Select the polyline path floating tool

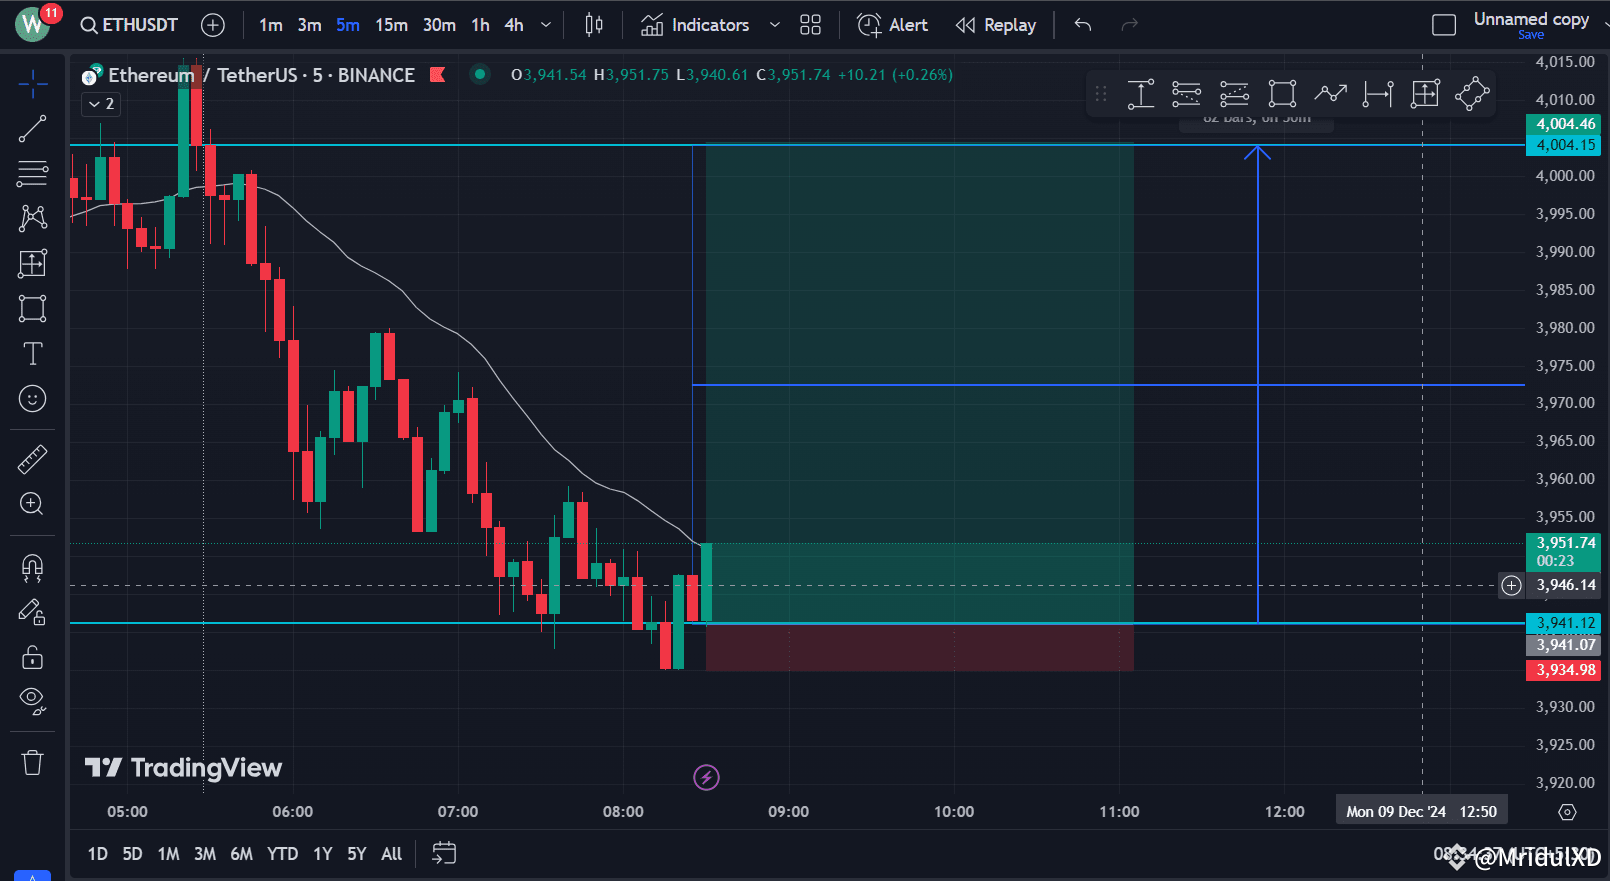pyautogui.click(x=1330, y=94)
